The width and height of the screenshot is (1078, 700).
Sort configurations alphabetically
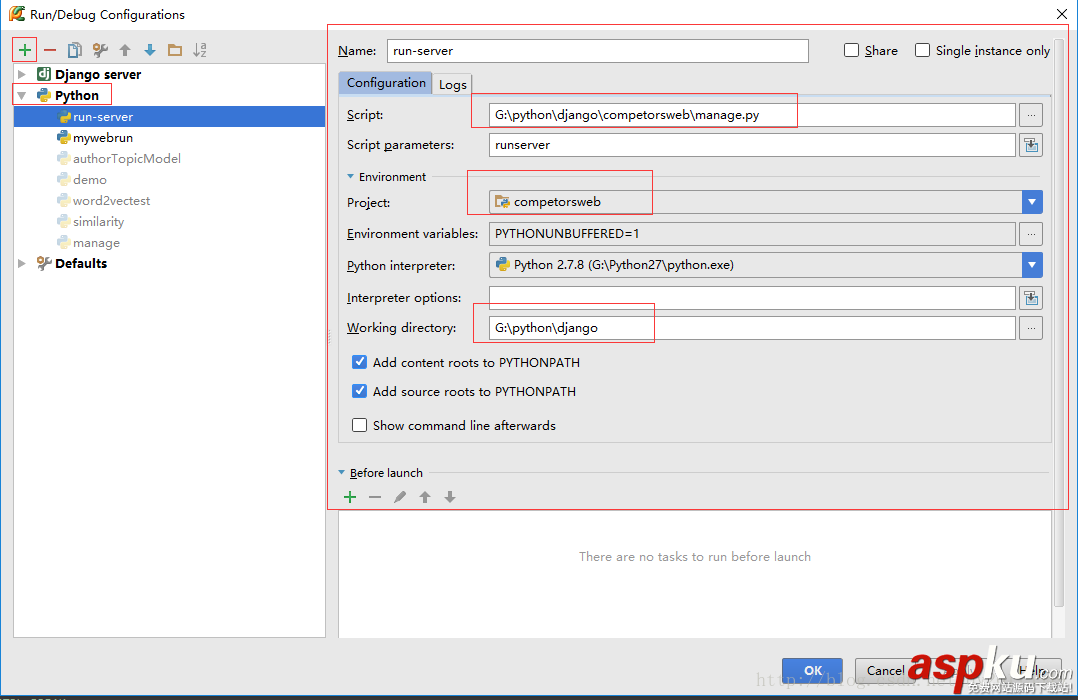pyautogui.click(x=199, y=50)
